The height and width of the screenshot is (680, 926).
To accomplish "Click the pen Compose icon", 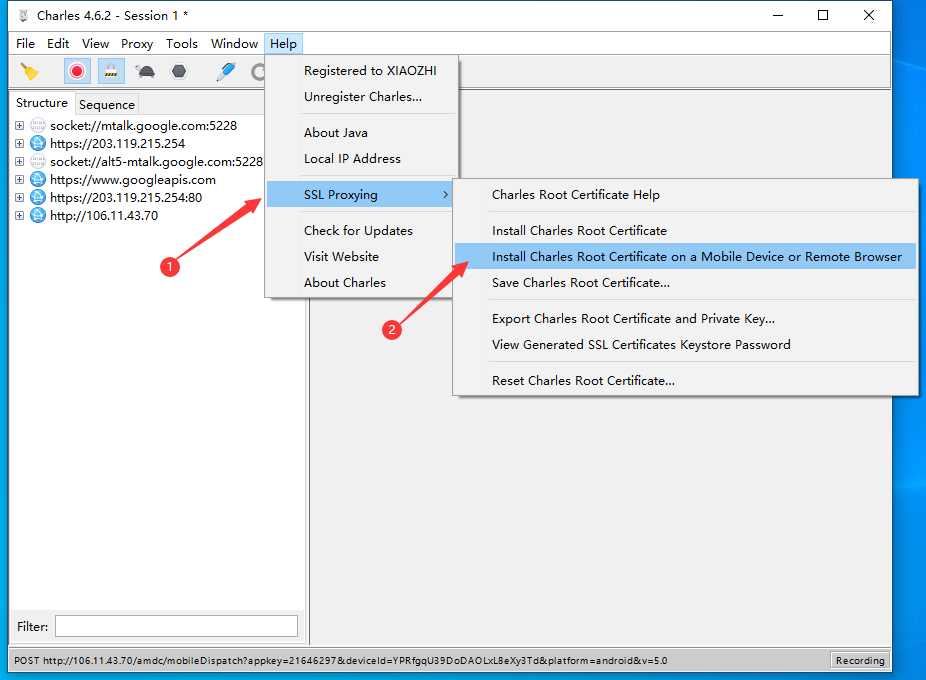I will point(226,71).
